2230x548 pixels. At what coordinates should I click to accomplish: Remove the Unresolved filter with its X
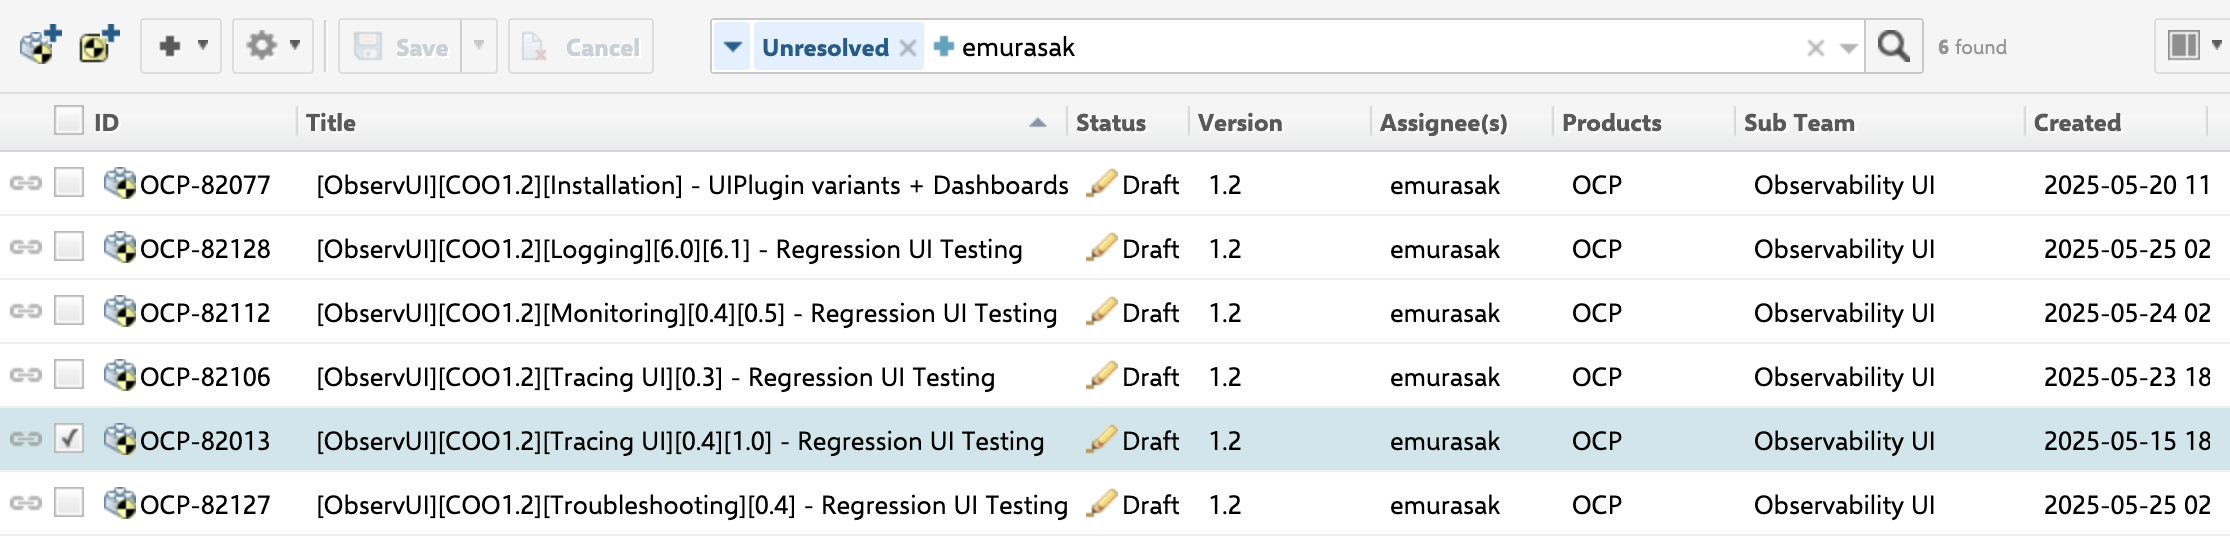[x=908, y=48]
